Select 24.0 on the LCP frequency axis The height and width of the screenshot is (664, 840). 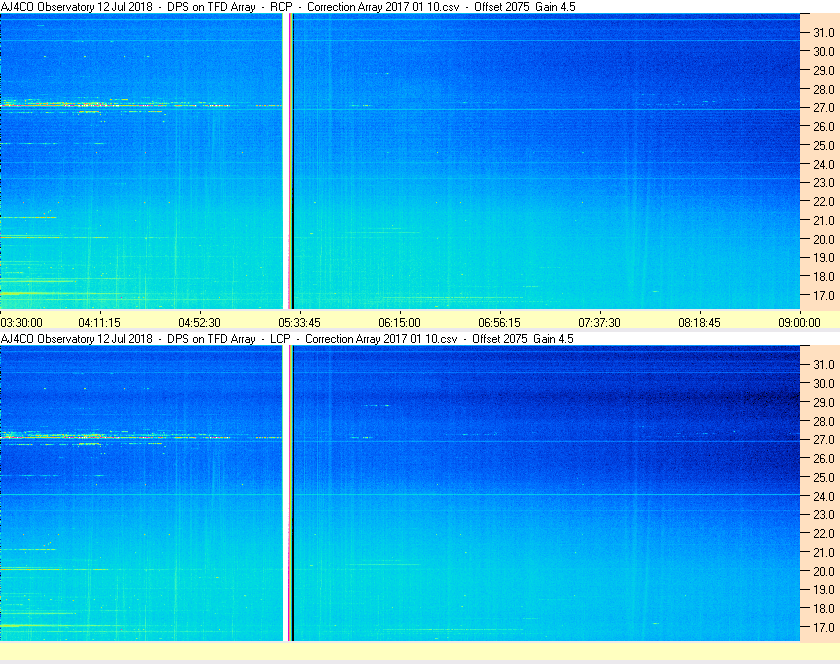point(824,496)
